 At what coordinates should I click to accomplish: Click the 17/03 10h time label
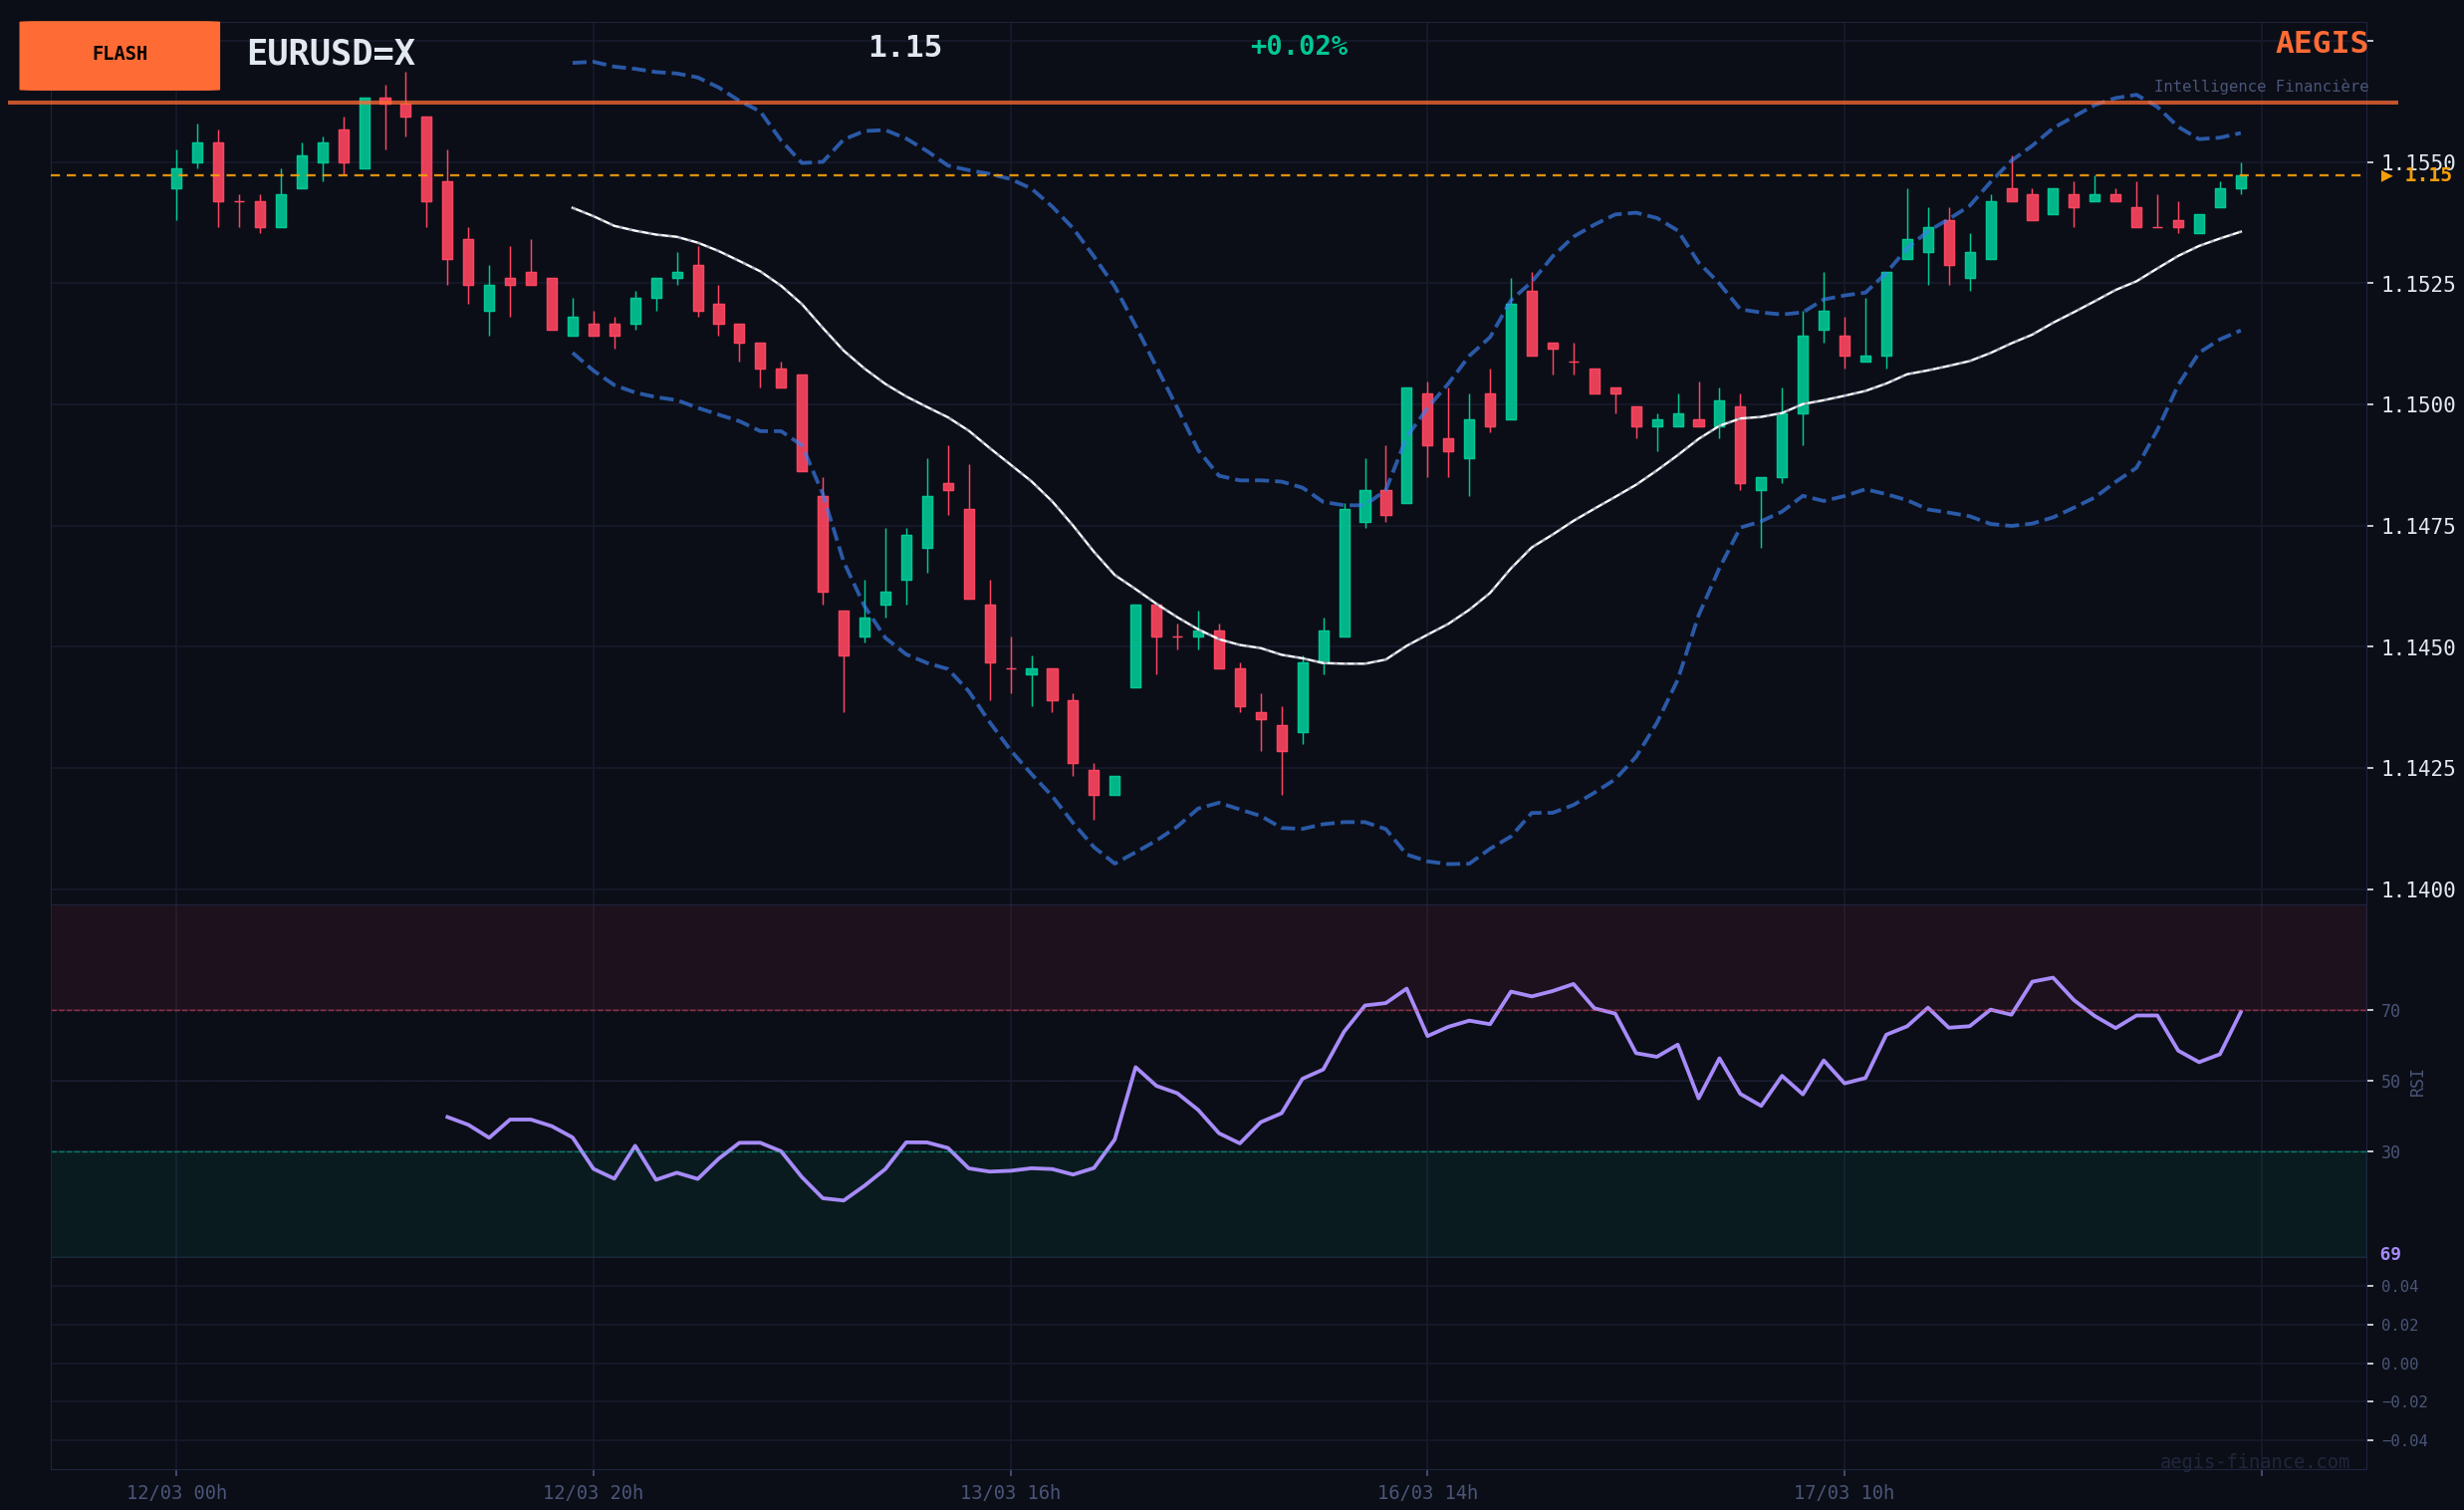1843,1492
